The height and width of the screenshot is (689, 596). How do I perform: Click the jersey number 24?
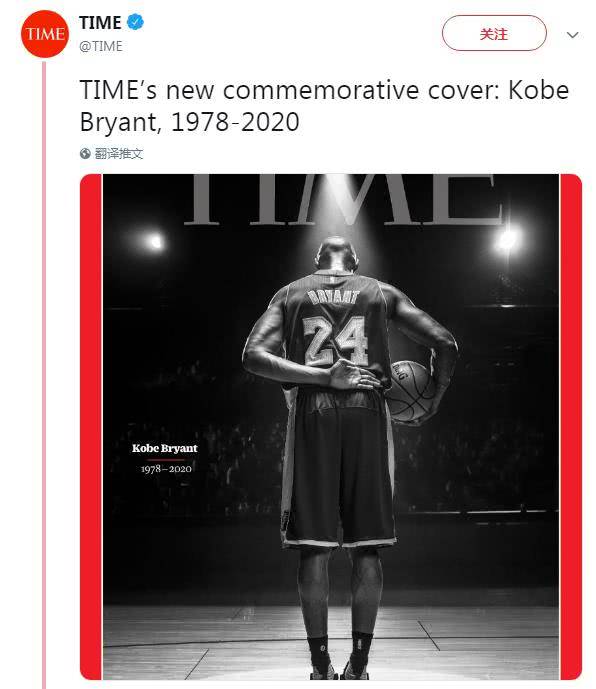(x=335, y=341)
